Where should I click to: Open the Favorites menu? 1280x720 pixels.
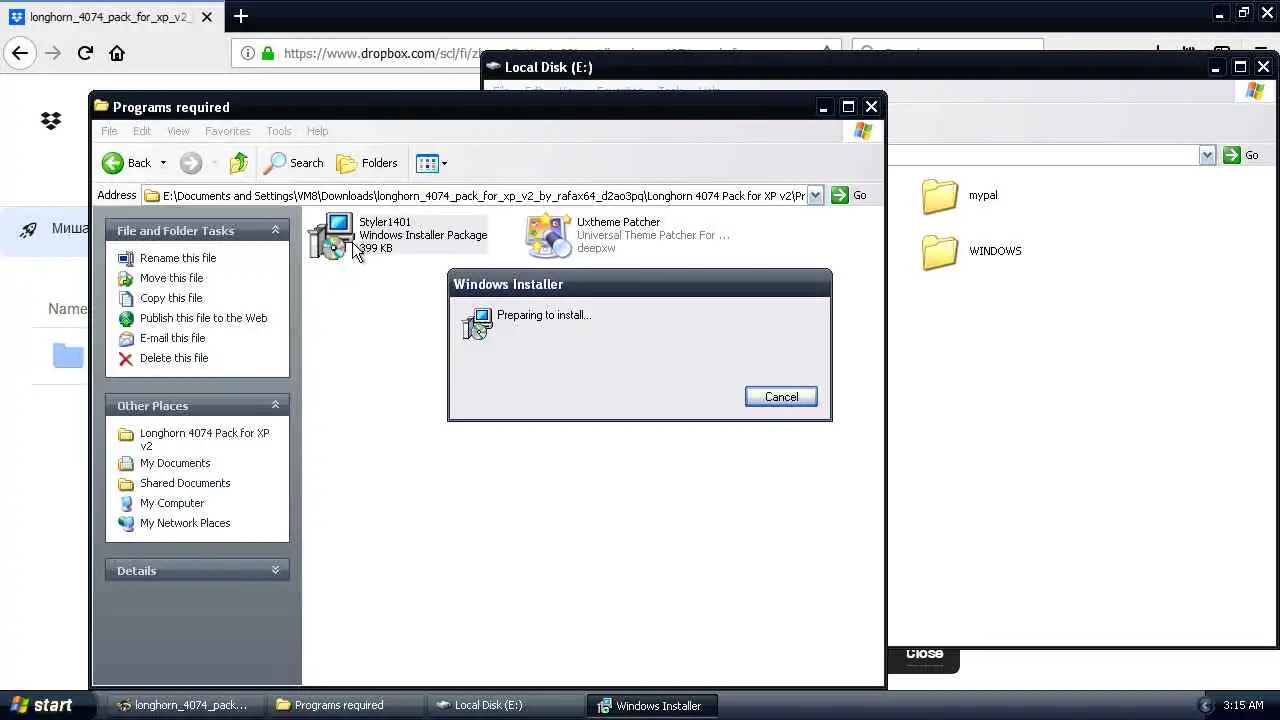pyautogui.click(x=228, y=131)
